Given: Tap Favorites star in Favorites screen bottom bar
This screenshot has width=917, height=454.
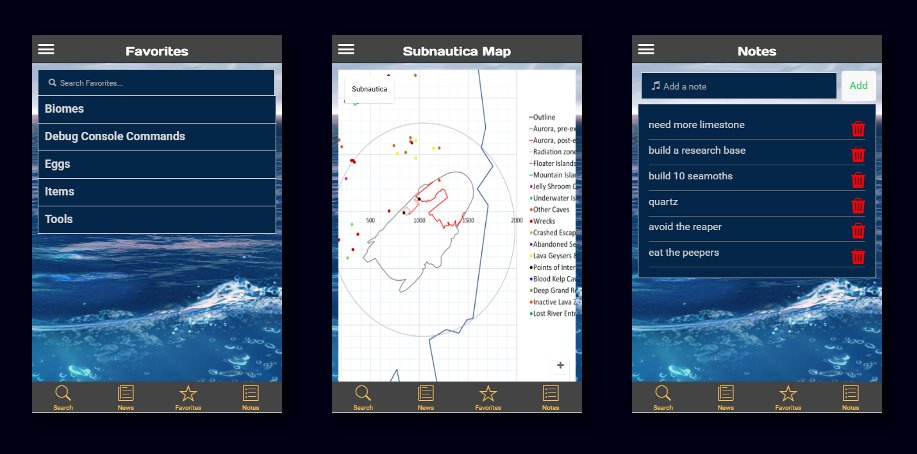Looking at the screenshot, I should click(188, 393).
